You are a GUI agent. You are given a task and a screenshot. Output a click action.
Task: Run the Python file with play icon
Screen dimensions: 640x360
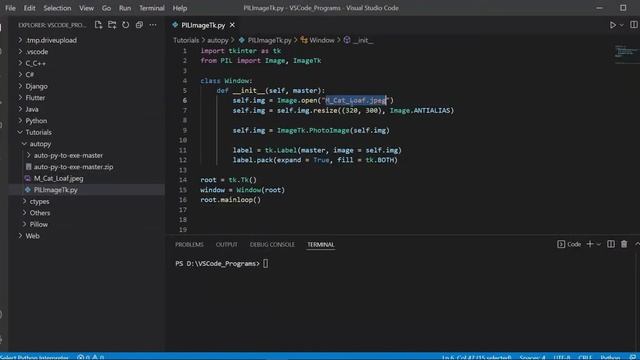(x=613, y=25)
